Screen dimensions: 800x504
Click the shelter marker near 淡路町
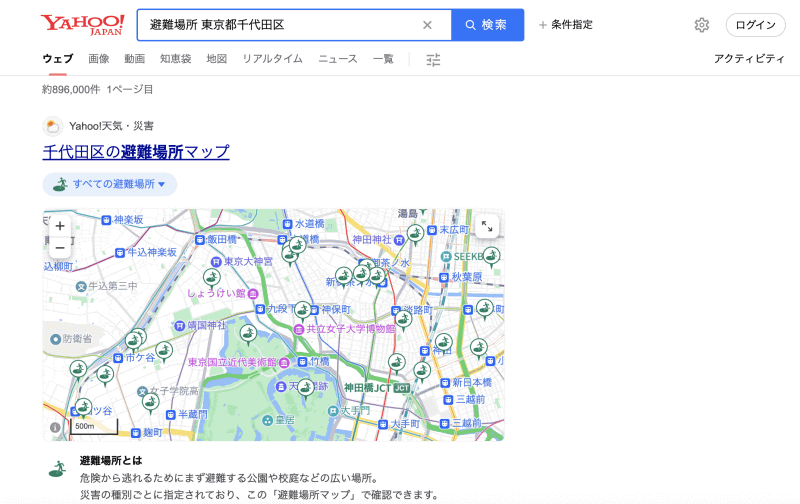coord(404,320)
